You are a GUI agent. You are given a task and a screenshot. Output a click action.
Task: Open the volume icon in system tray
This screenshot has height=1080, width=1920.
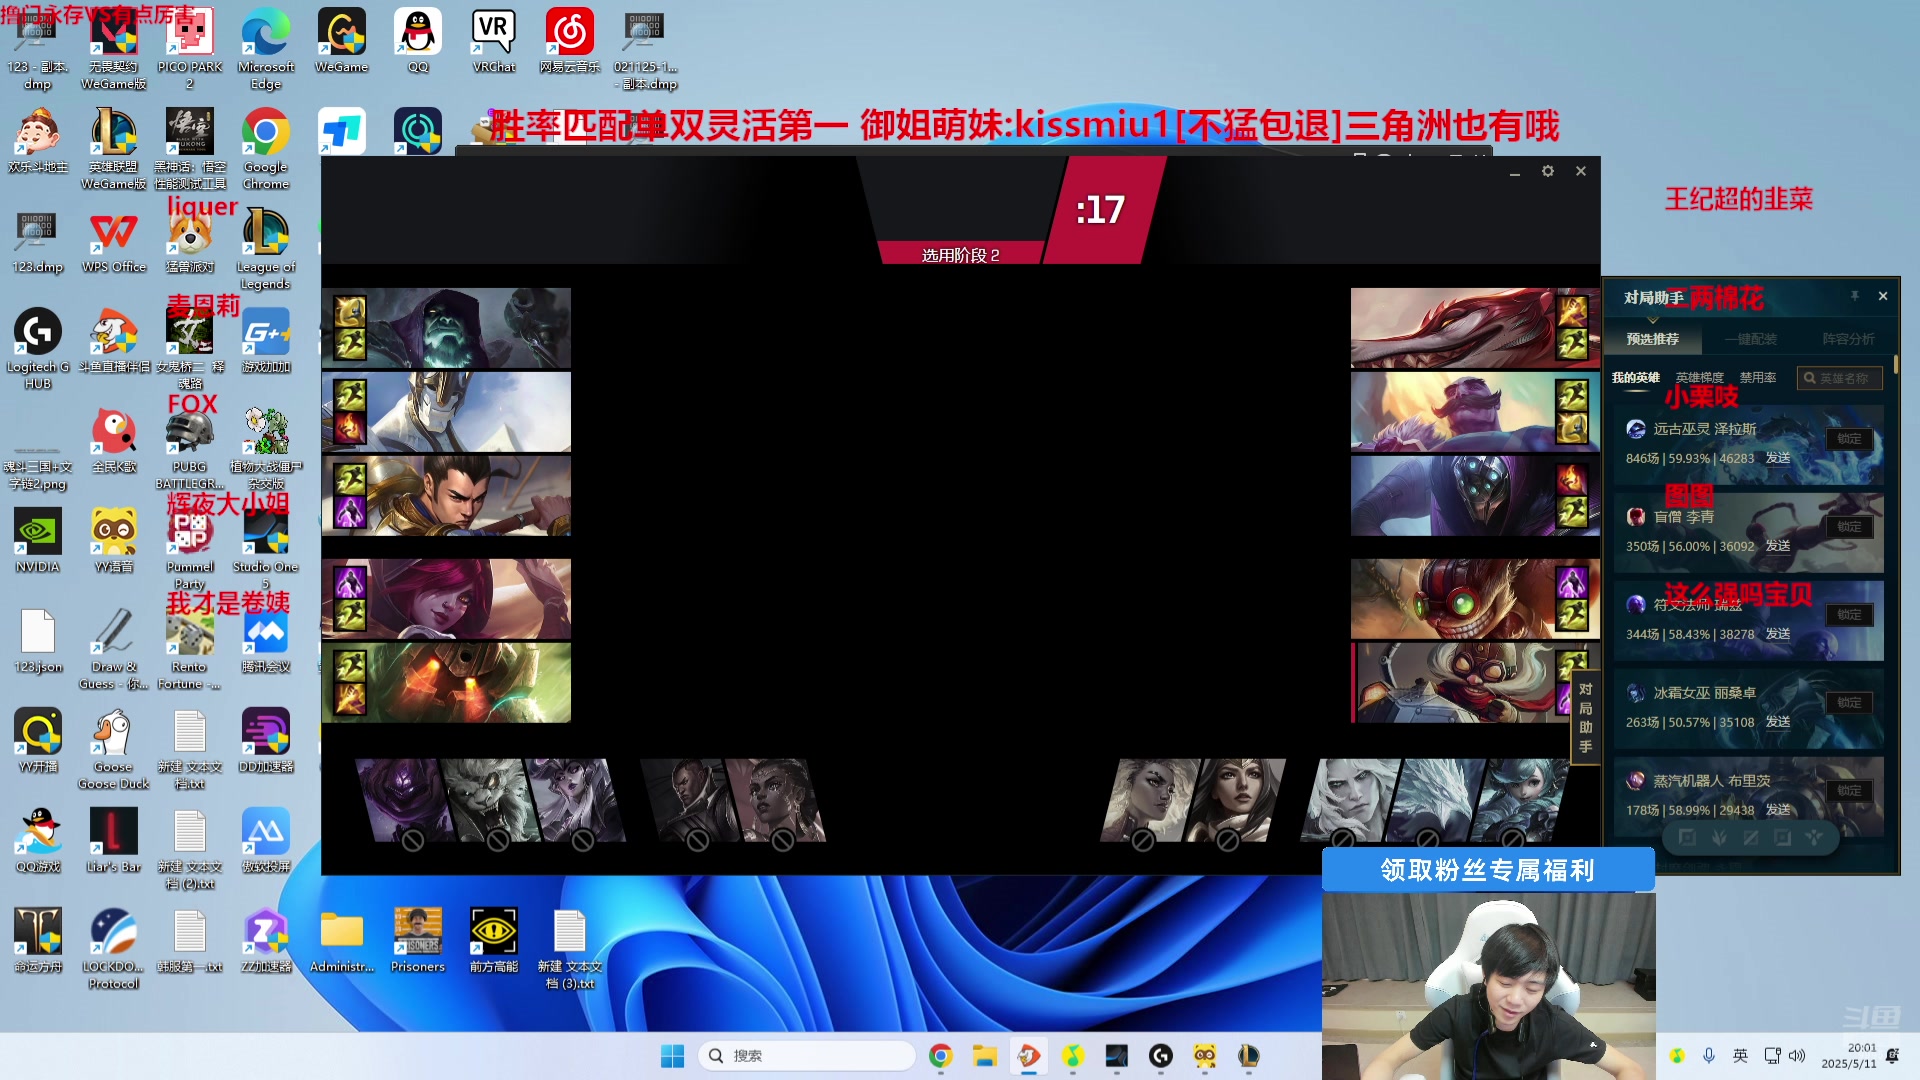pos(1797,1056)
